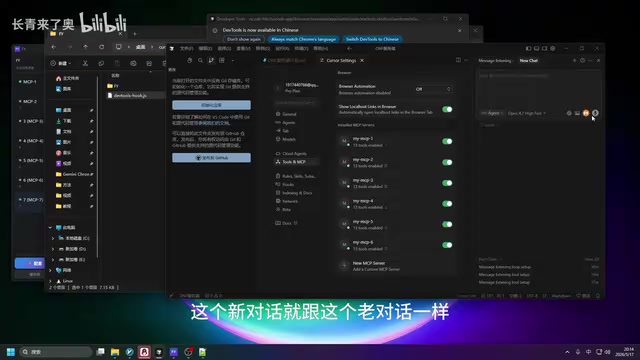Viewport: 640px width, 360px height.
Task: Disable the my-mcp-4 server toggle
Action: click(447, 203)
